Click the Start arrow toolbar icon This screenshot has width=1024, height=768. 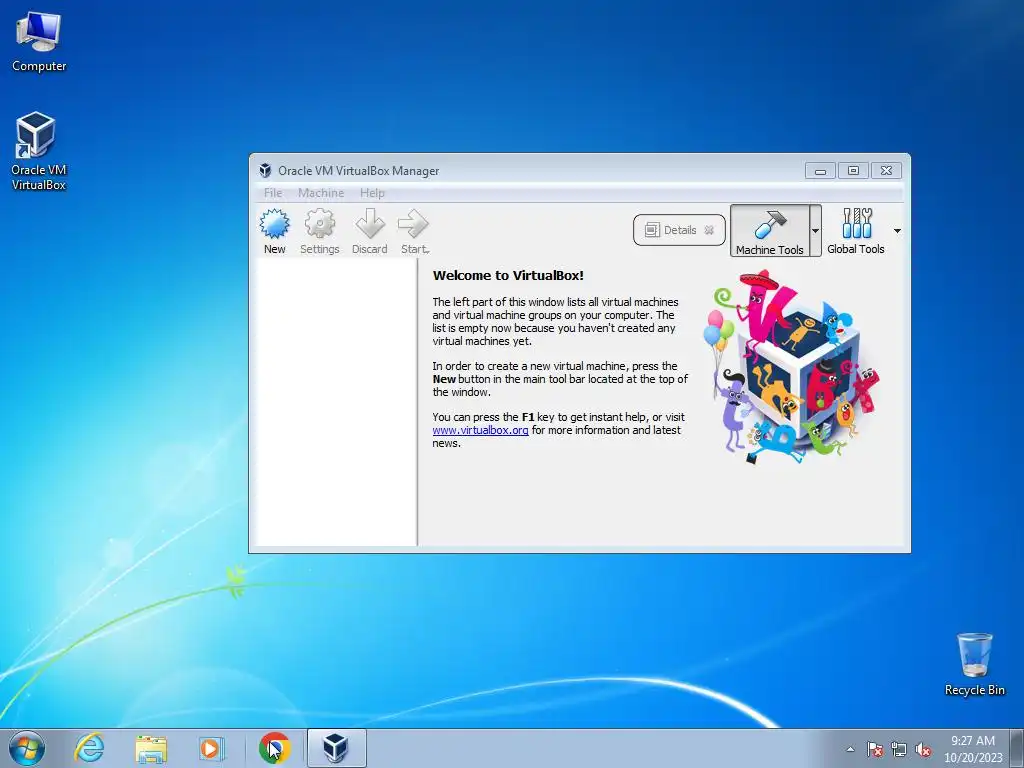pyautogui.click(x=414, y=231)
